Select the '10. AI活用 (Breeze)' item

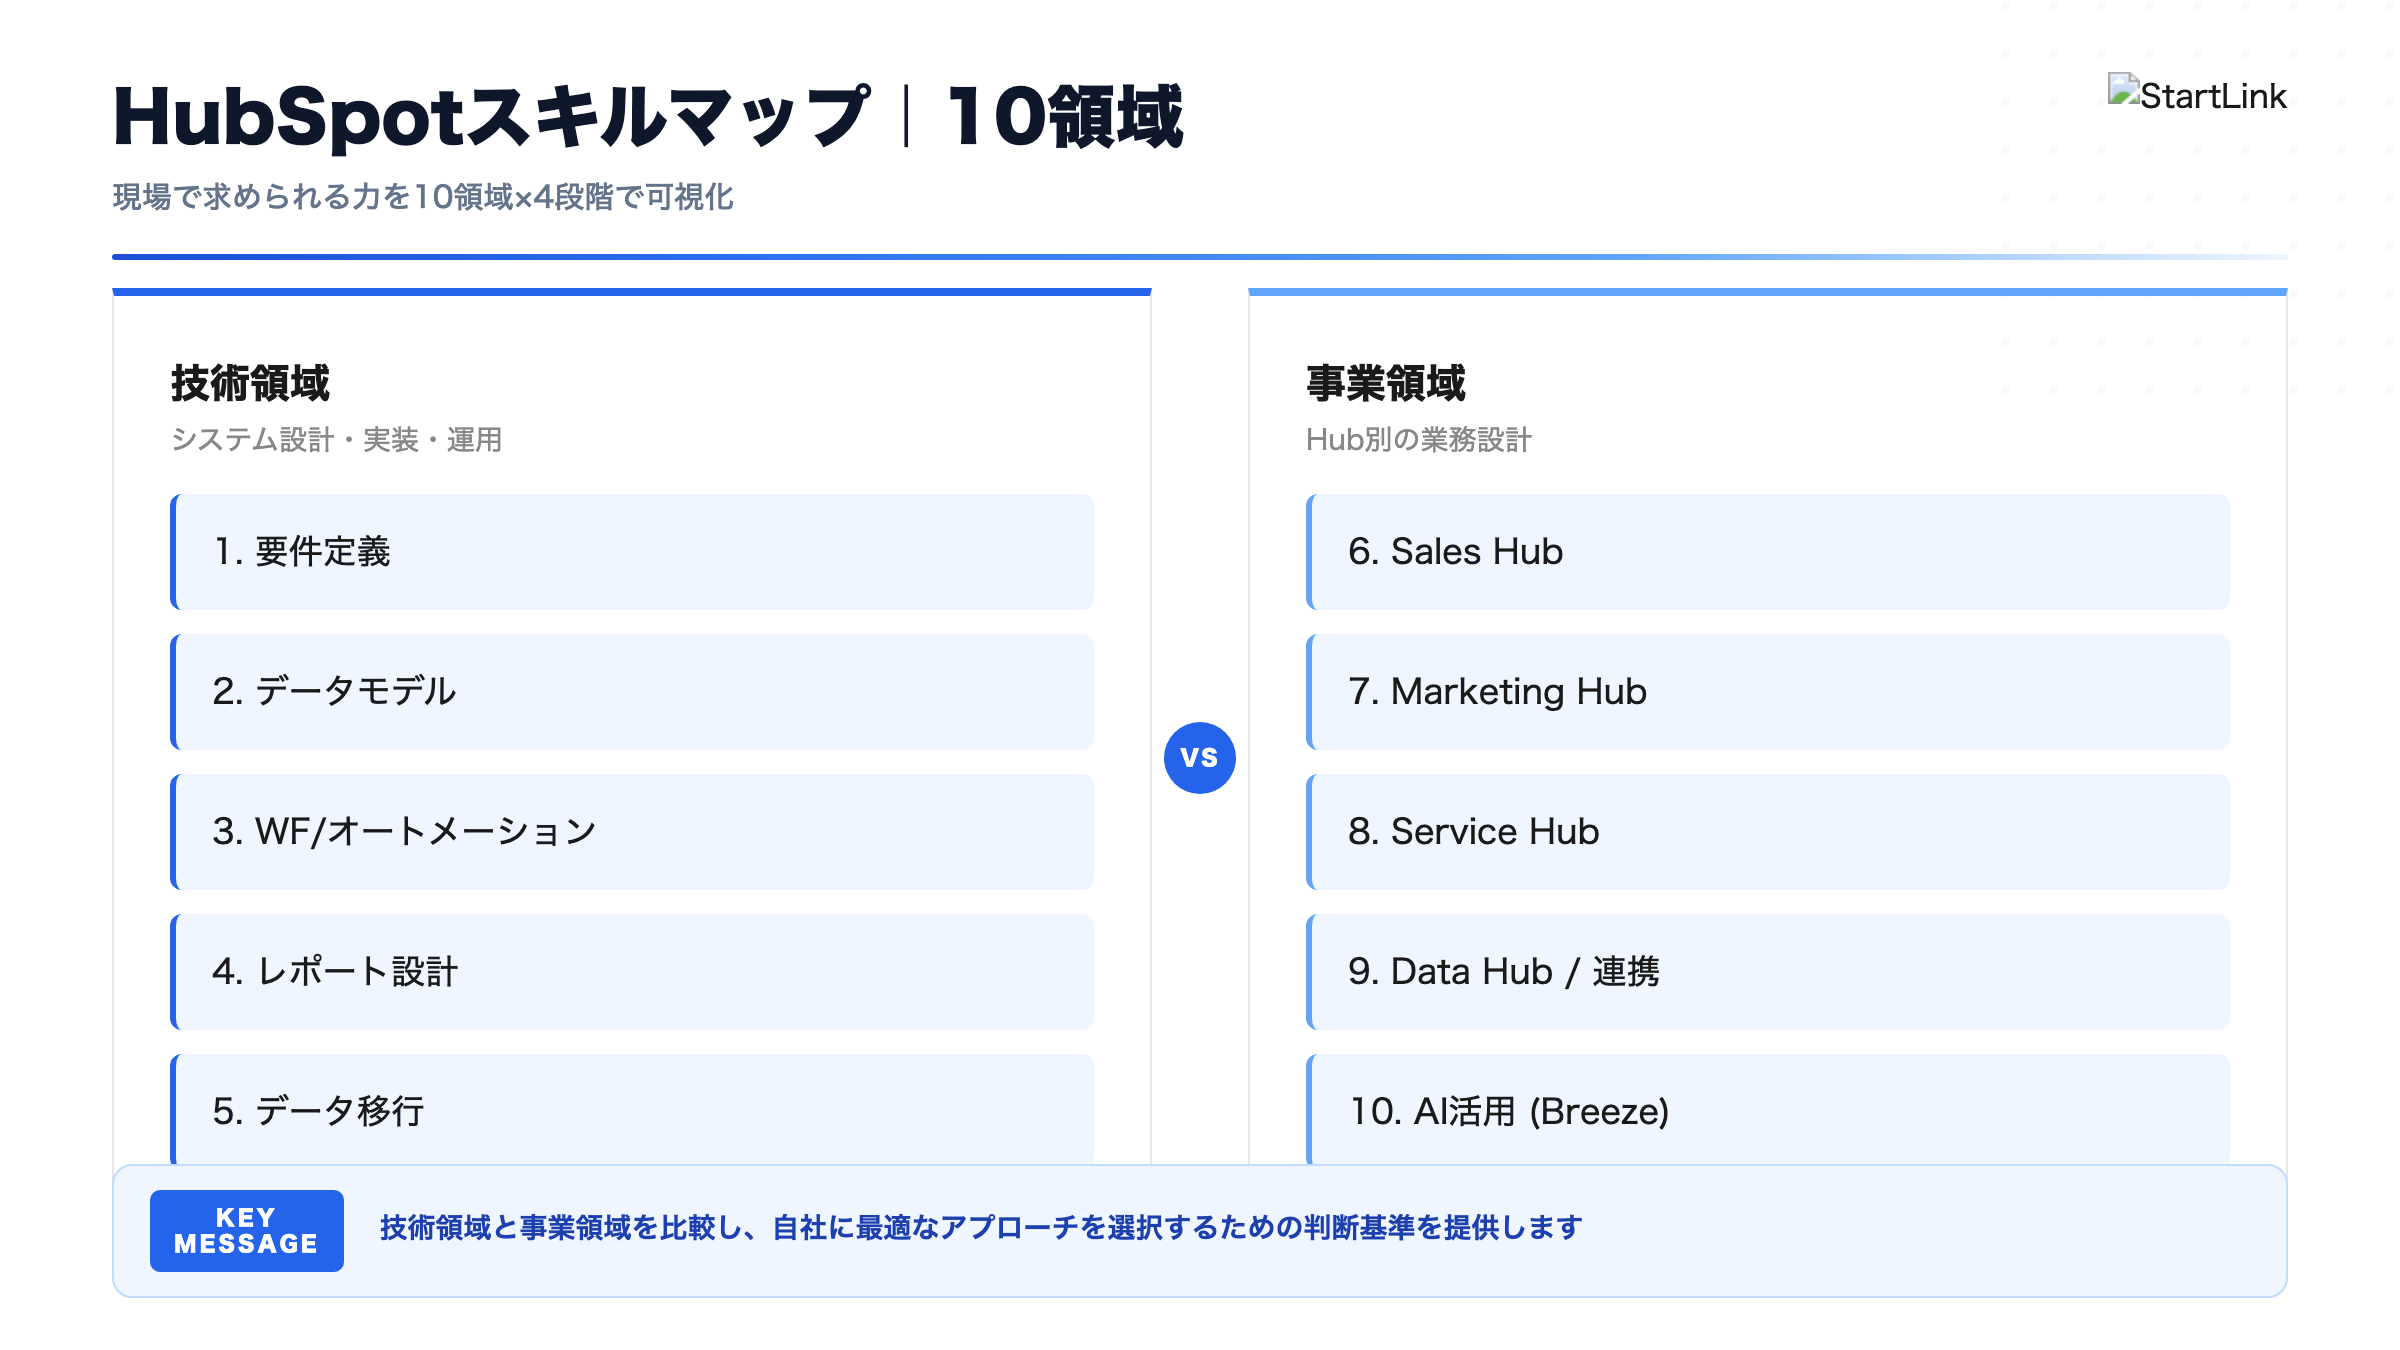[1768, 1110]
